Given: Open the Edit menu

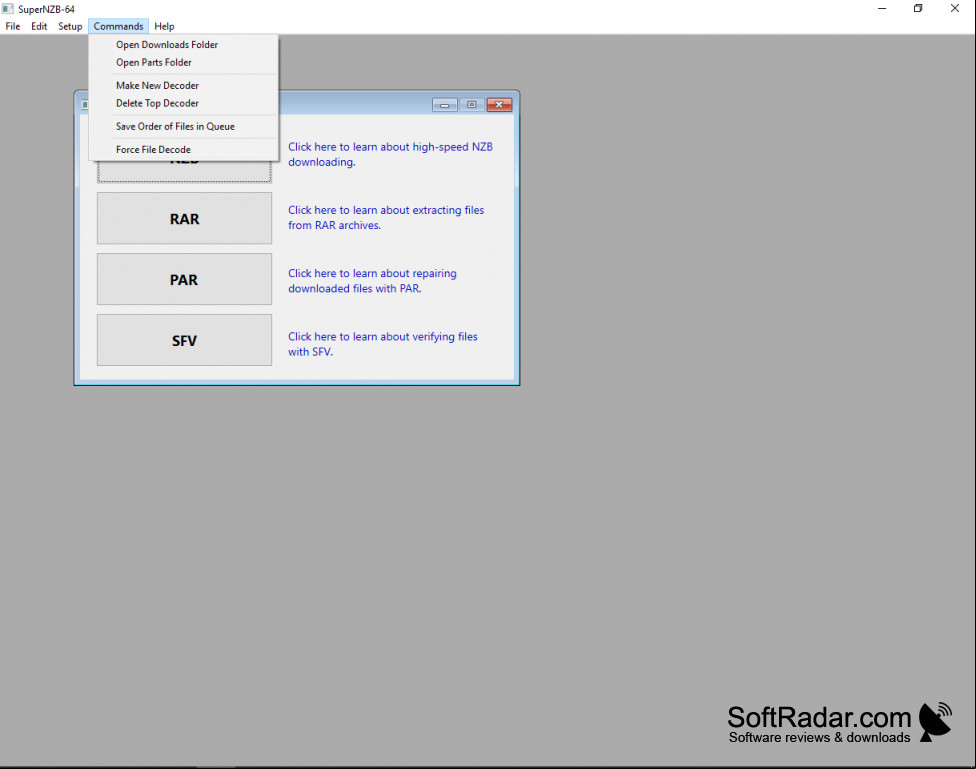Looking at the screenshot, I should click(x=39, y=26).
